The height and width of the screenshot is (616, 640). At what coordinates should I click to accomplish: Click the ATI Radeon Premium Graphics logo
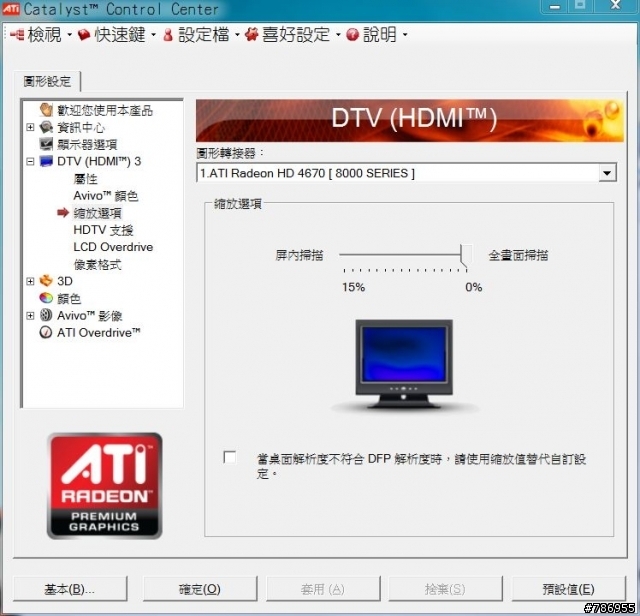pyautogui.click(x=104, y=486)
